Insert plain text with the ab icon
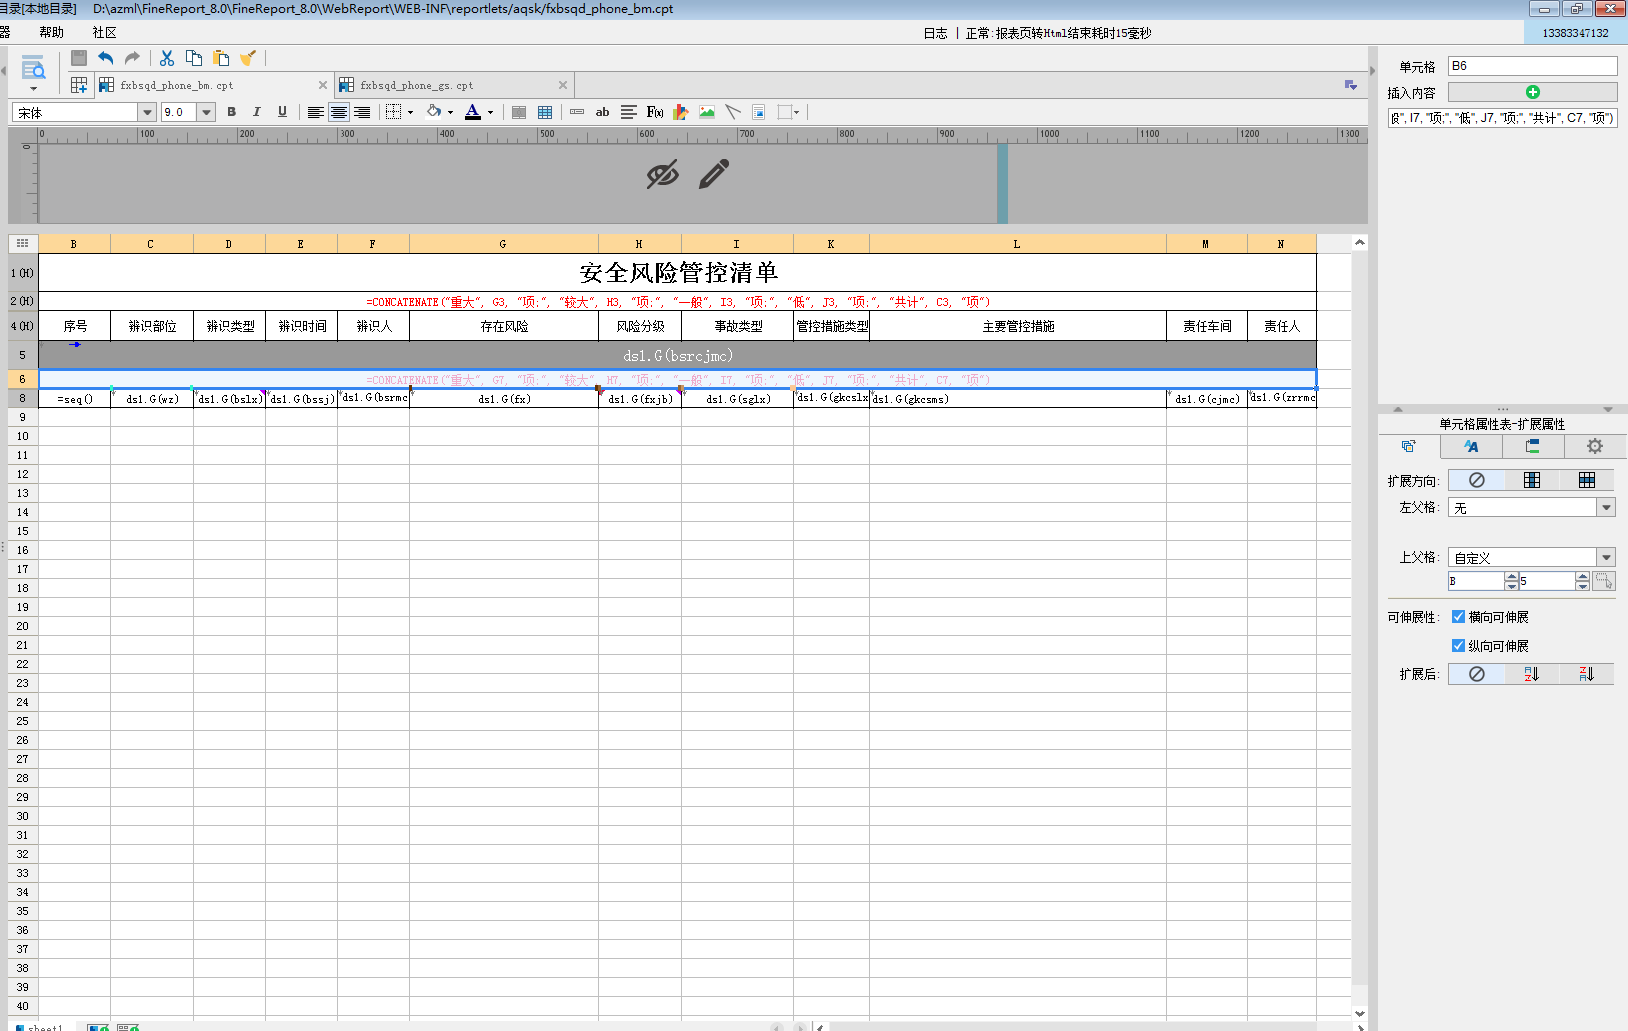This screenshot has width=1628, height=1031. (602, 112)
